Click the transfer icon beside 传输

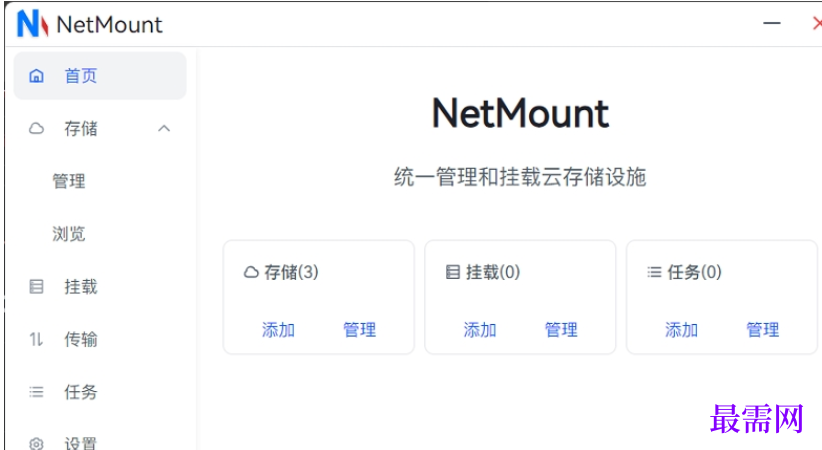[36, 339]
